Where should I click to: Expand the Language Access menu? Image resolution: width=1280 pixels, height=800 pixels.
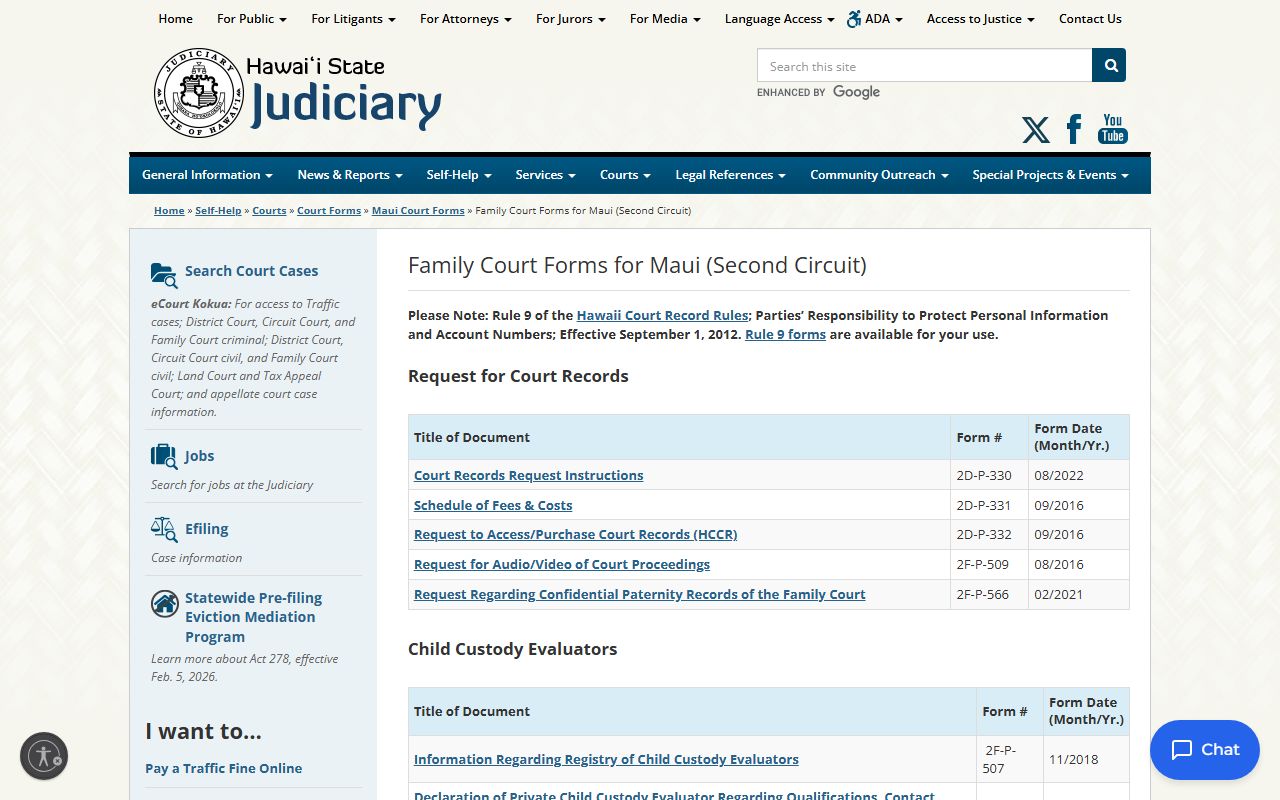[780, 18]
